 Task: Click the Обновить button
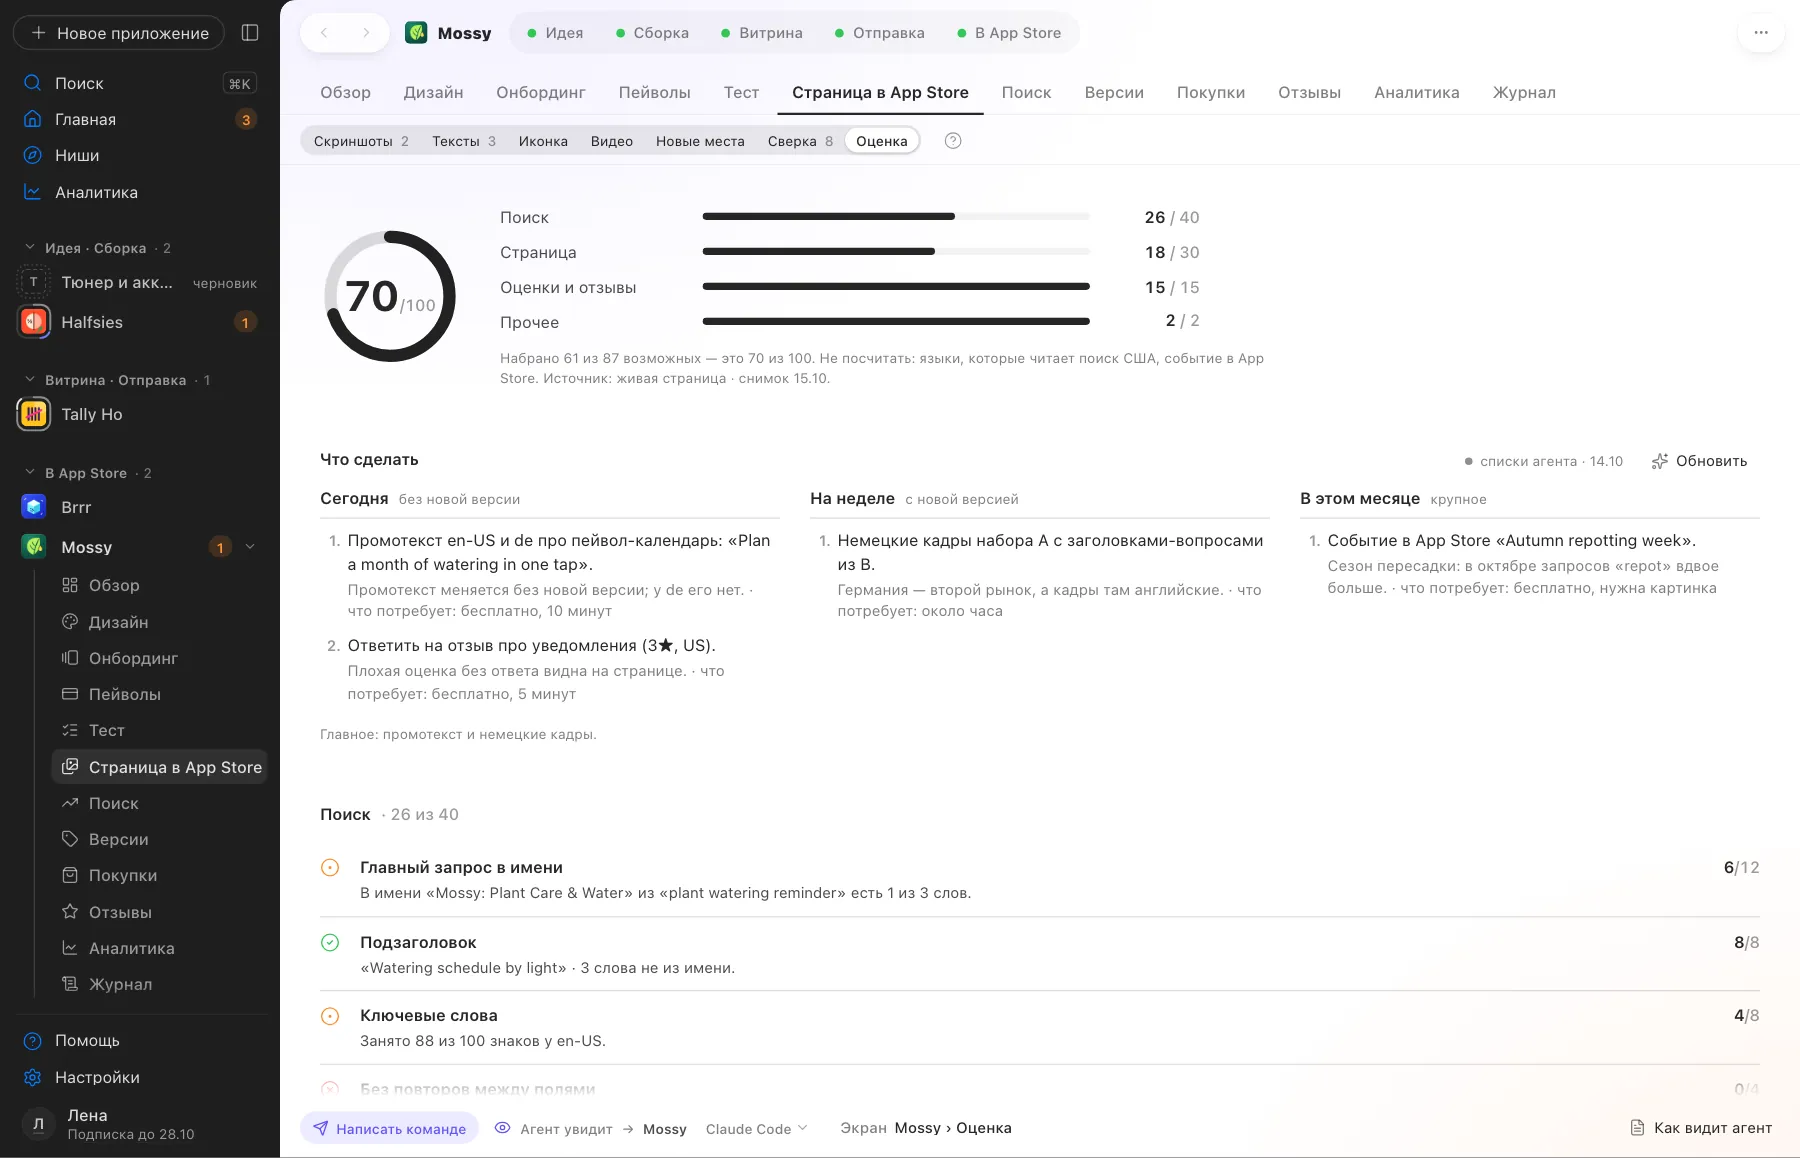(x=1700, y=461)
